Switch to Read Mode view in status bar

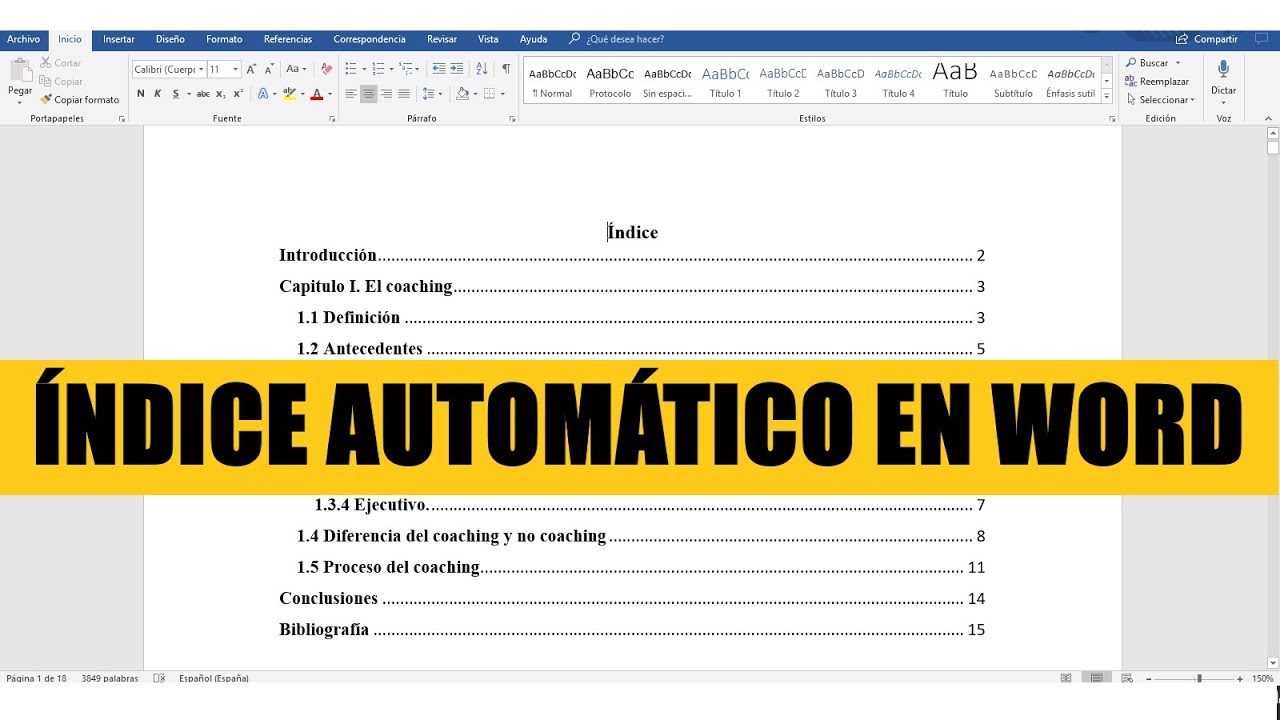click(1066, 678)
